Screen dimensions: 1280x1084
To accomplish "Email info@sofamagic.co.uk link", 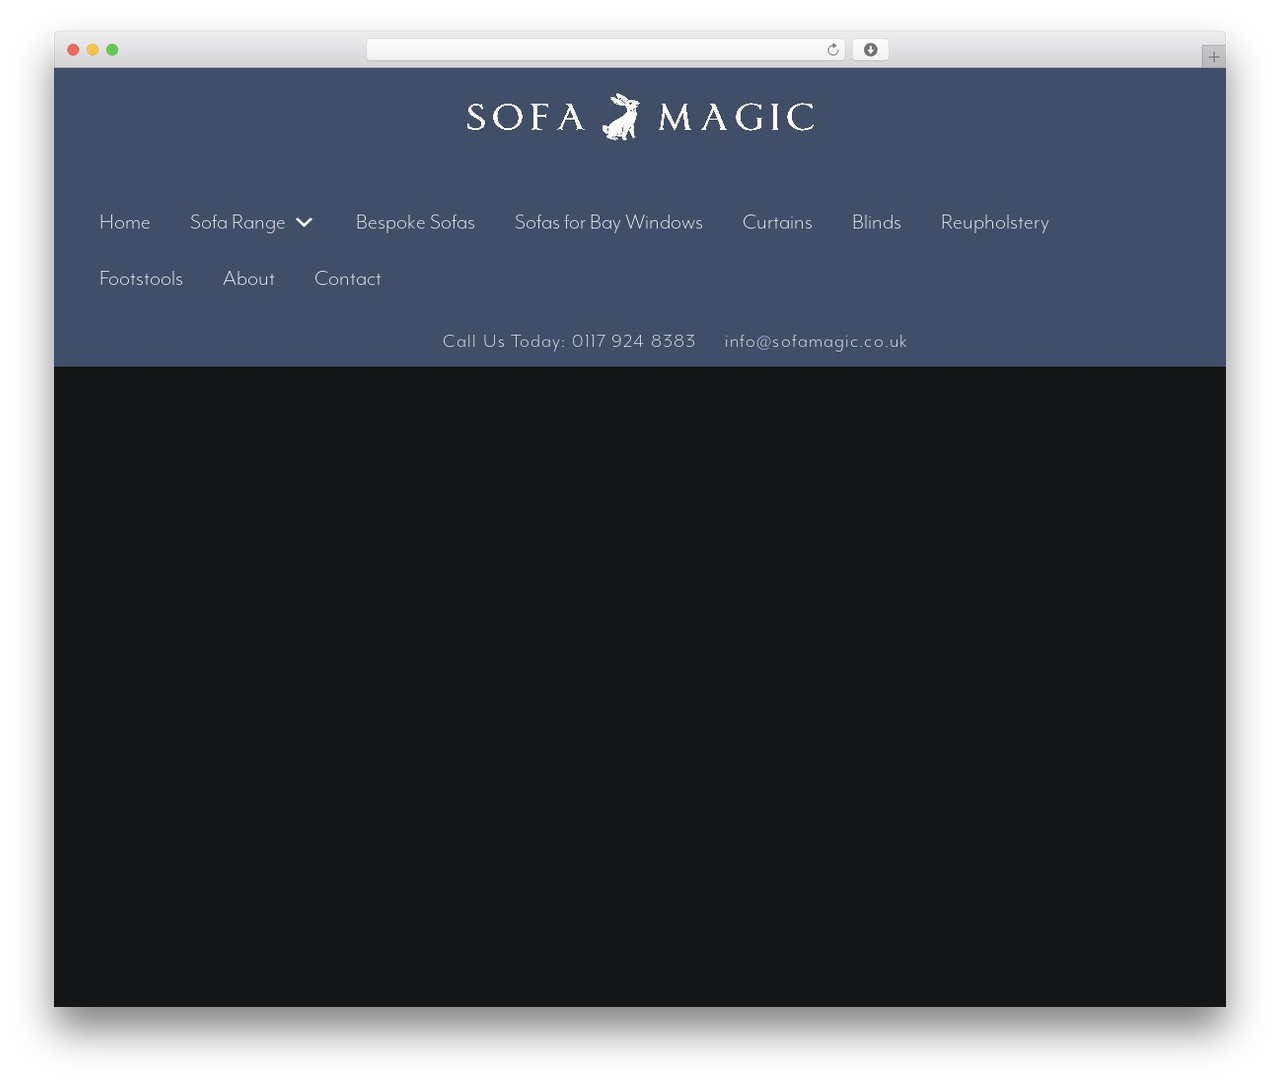I will point(816,341).
